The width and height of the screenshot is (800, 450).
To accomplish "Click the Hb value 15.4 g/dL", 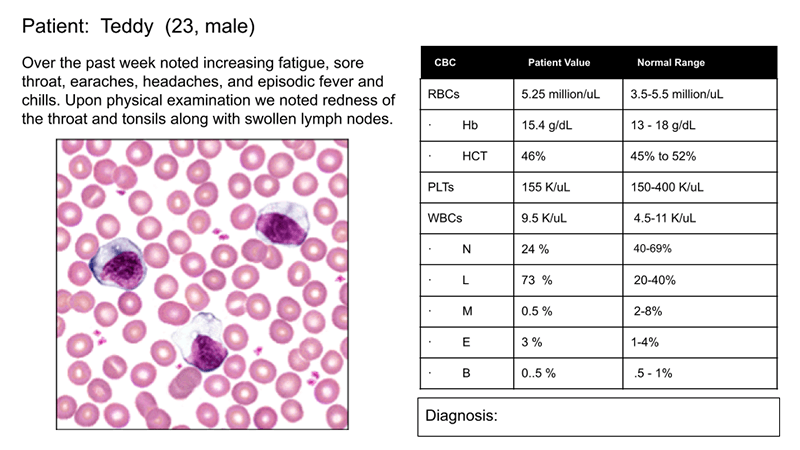I will 548,126.
